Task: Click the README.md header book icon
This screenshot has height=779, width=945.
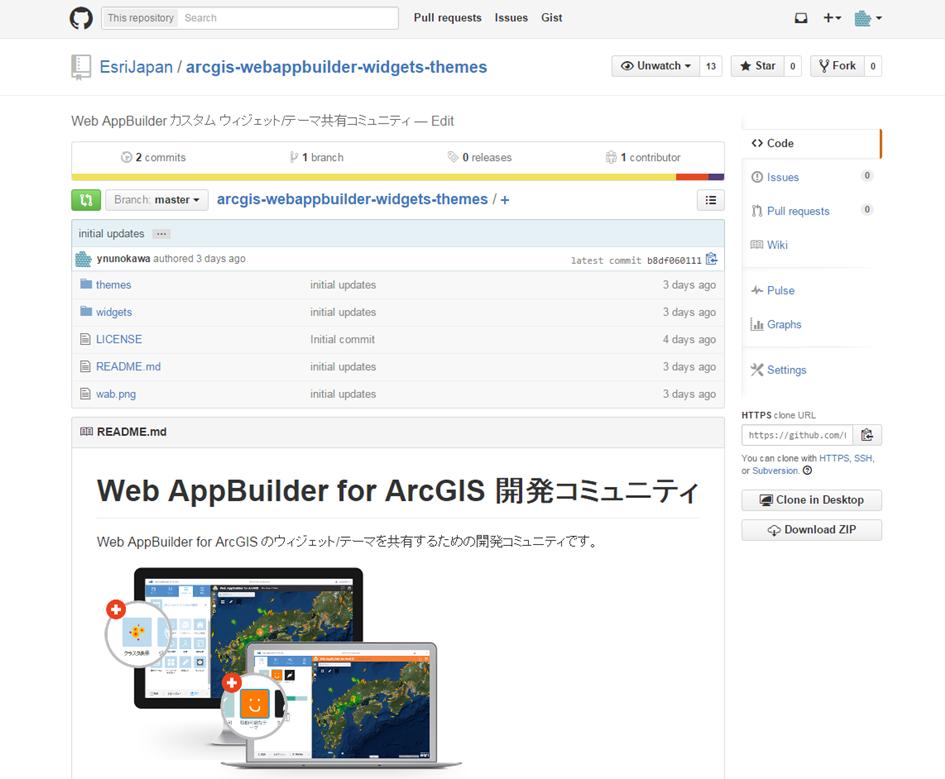Action: tap(86, 432)
